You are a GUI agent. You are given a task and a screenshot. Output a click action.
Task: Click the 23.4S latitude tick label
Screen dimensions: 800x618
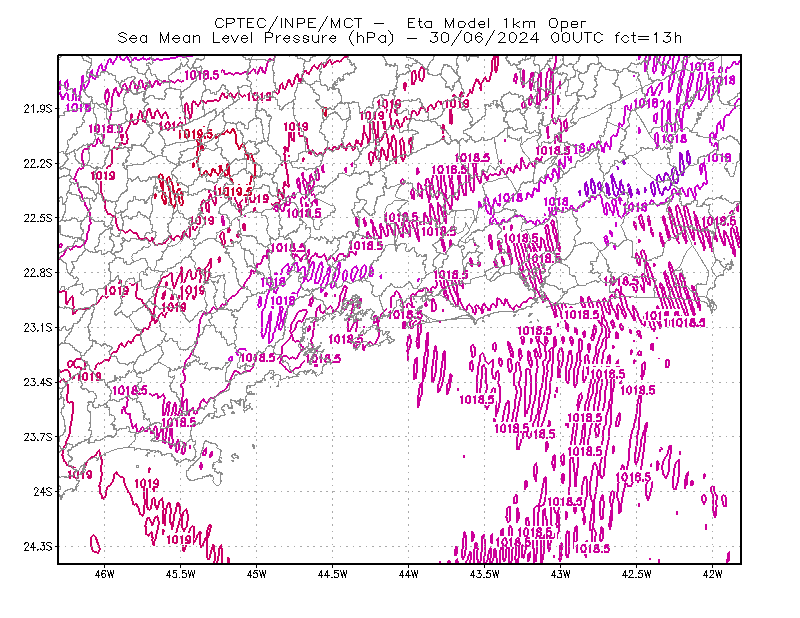point(37,382)
